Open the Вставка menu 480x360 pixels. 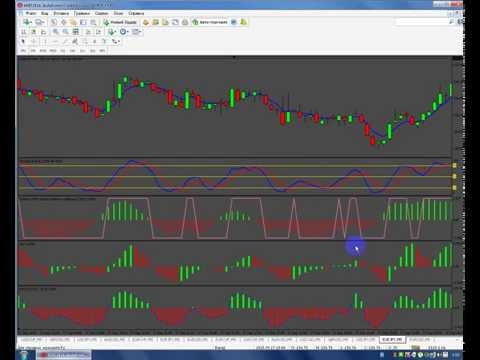61,13
